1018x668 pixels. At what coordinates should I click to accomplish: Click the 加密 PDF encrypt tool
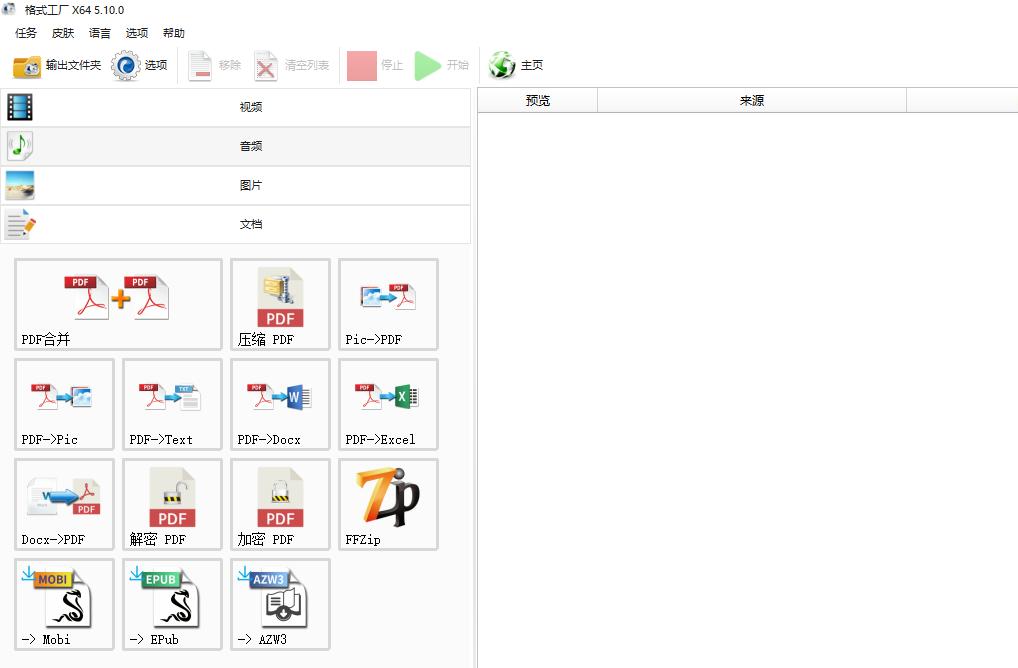(280, 504)
